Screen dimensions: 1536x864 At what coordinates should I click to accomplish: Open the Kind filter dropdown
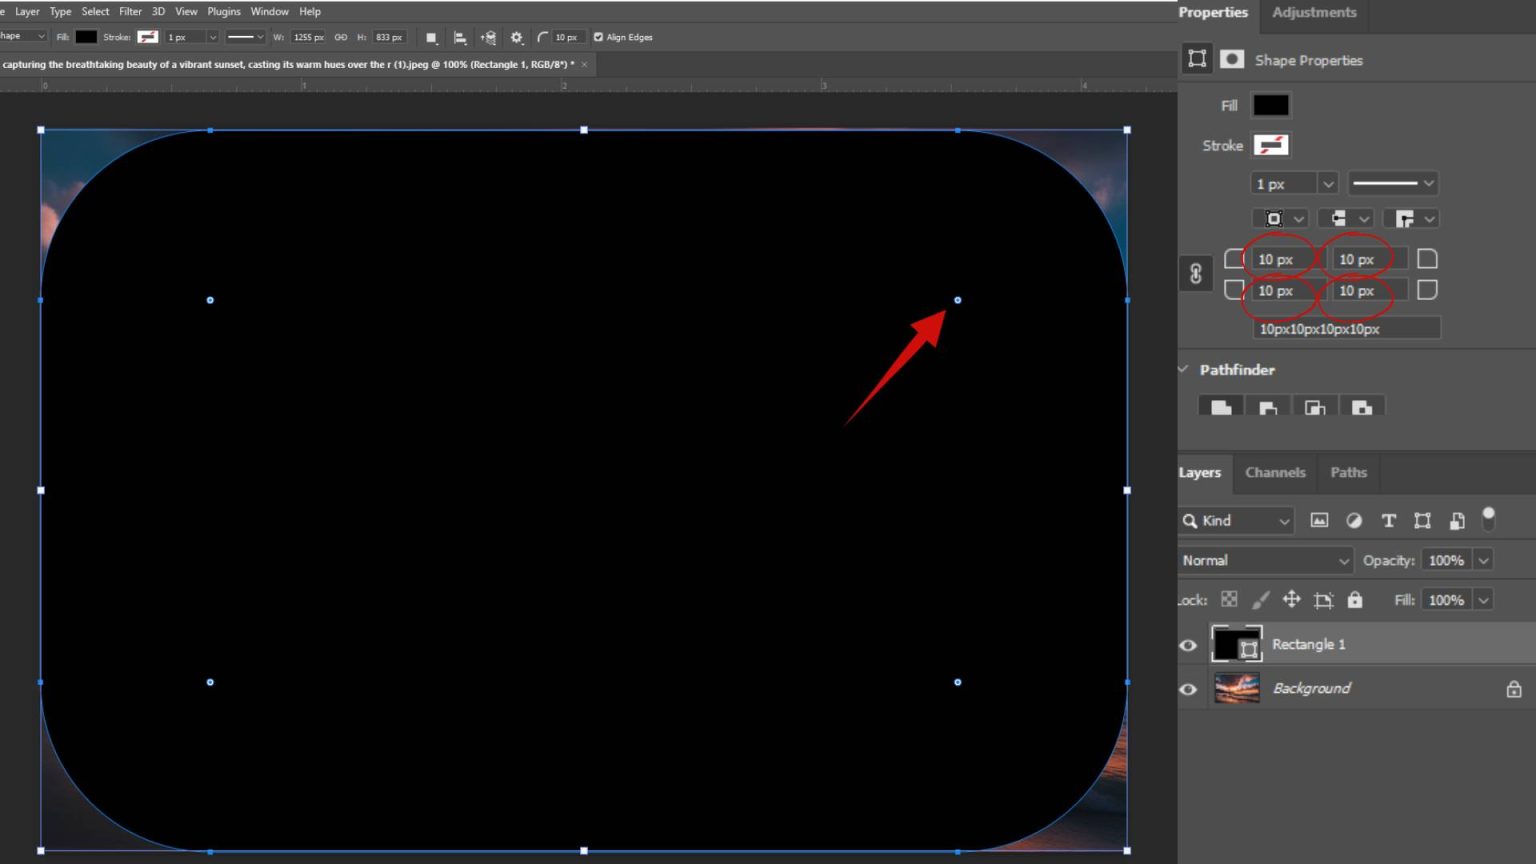[x=1285, y=520]
